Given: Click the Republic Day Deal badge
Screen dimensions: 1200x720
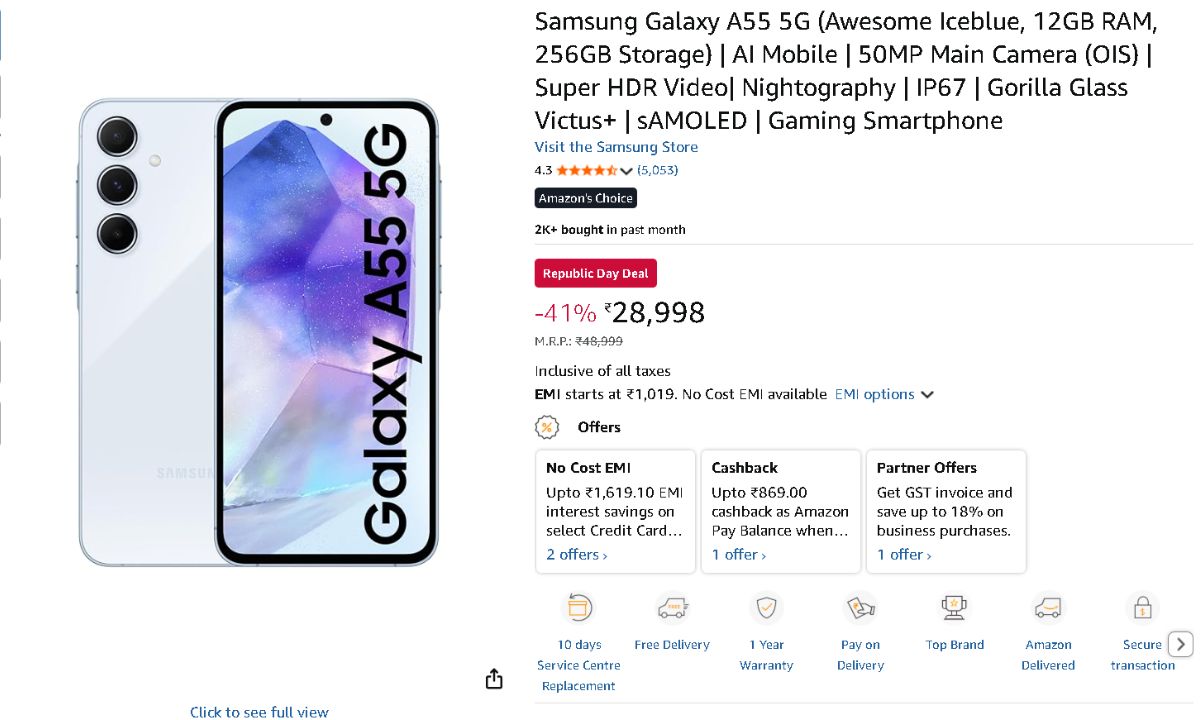Looking at the screenshot, I should click(595, 273).
